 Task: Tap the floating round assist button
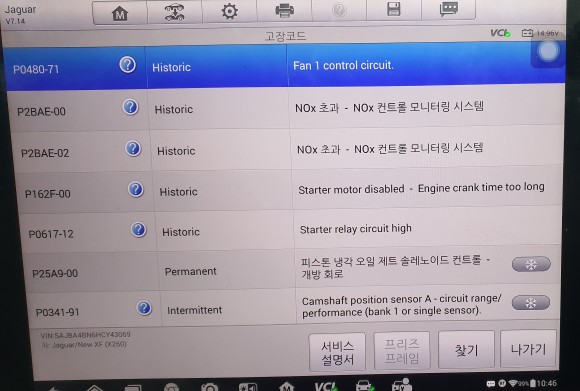[548, 51]
